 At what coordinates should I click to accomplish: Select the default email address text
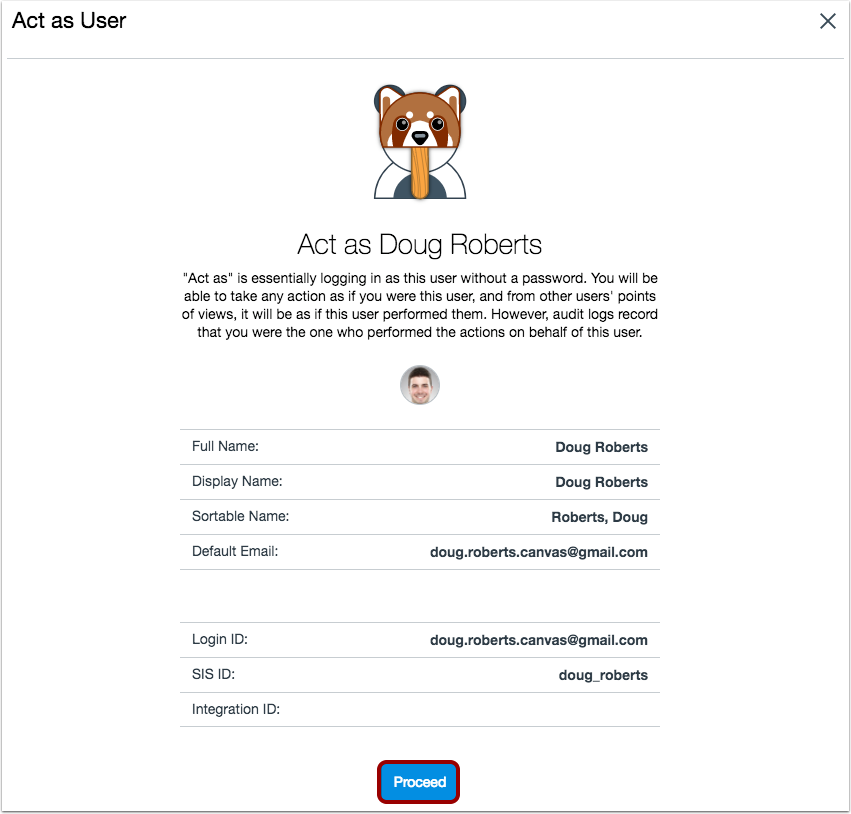539,551
